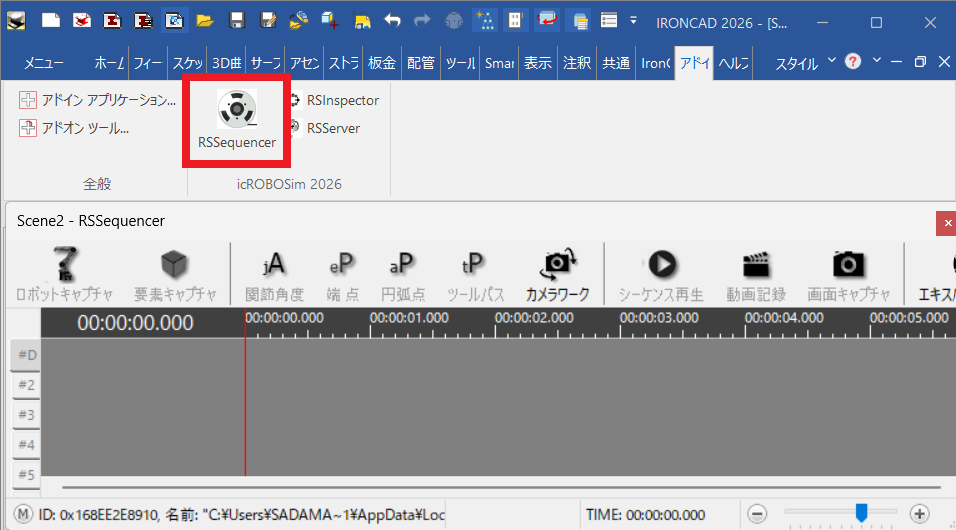Open RSInspector from the icROBOSim group
This screenshot has height=530, width=956.
pyautogui.click(x=334, y=100)
